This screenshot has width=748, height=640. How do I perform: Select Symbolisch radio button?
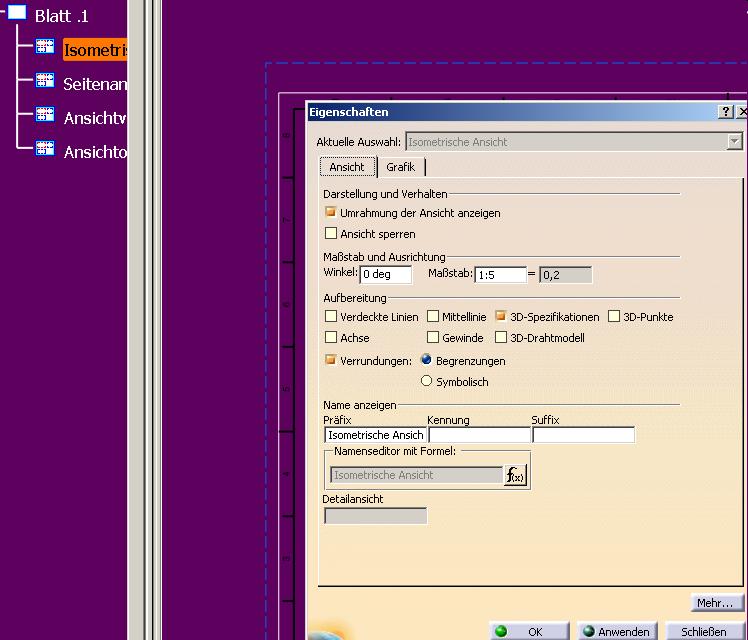pos(426,381)
